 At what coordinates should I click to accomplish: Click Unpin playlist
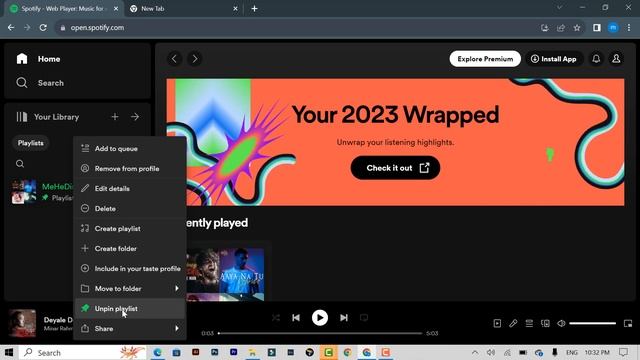point(129,309)
